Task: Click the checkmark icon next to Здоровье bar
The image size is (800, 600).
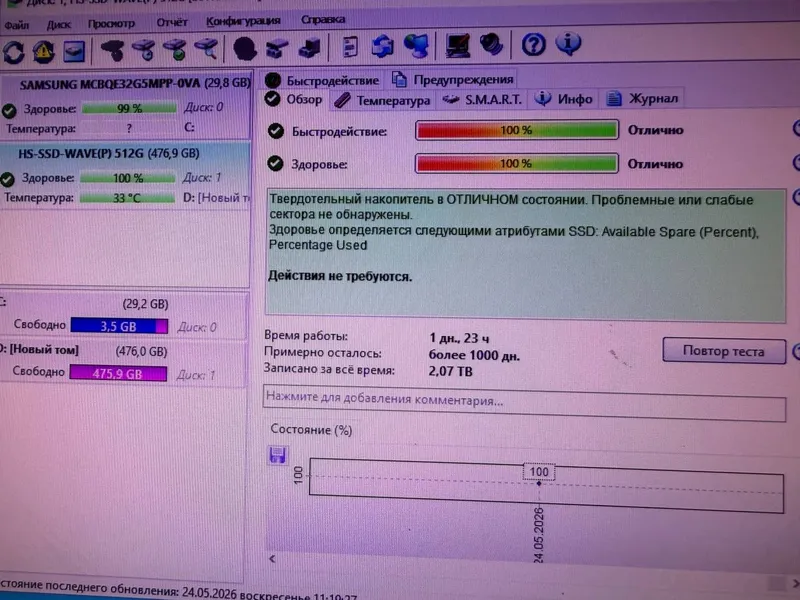Action: coord(276,164)
